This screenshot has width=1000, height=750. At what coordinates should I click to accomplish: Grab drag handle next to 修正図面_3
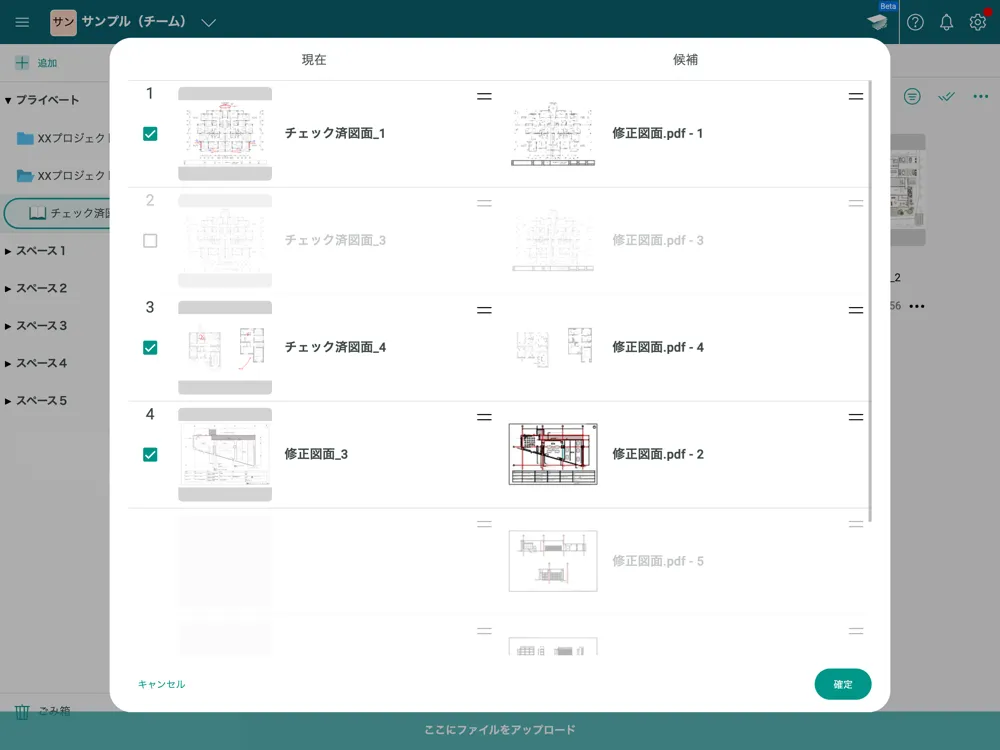click(484, 417)
